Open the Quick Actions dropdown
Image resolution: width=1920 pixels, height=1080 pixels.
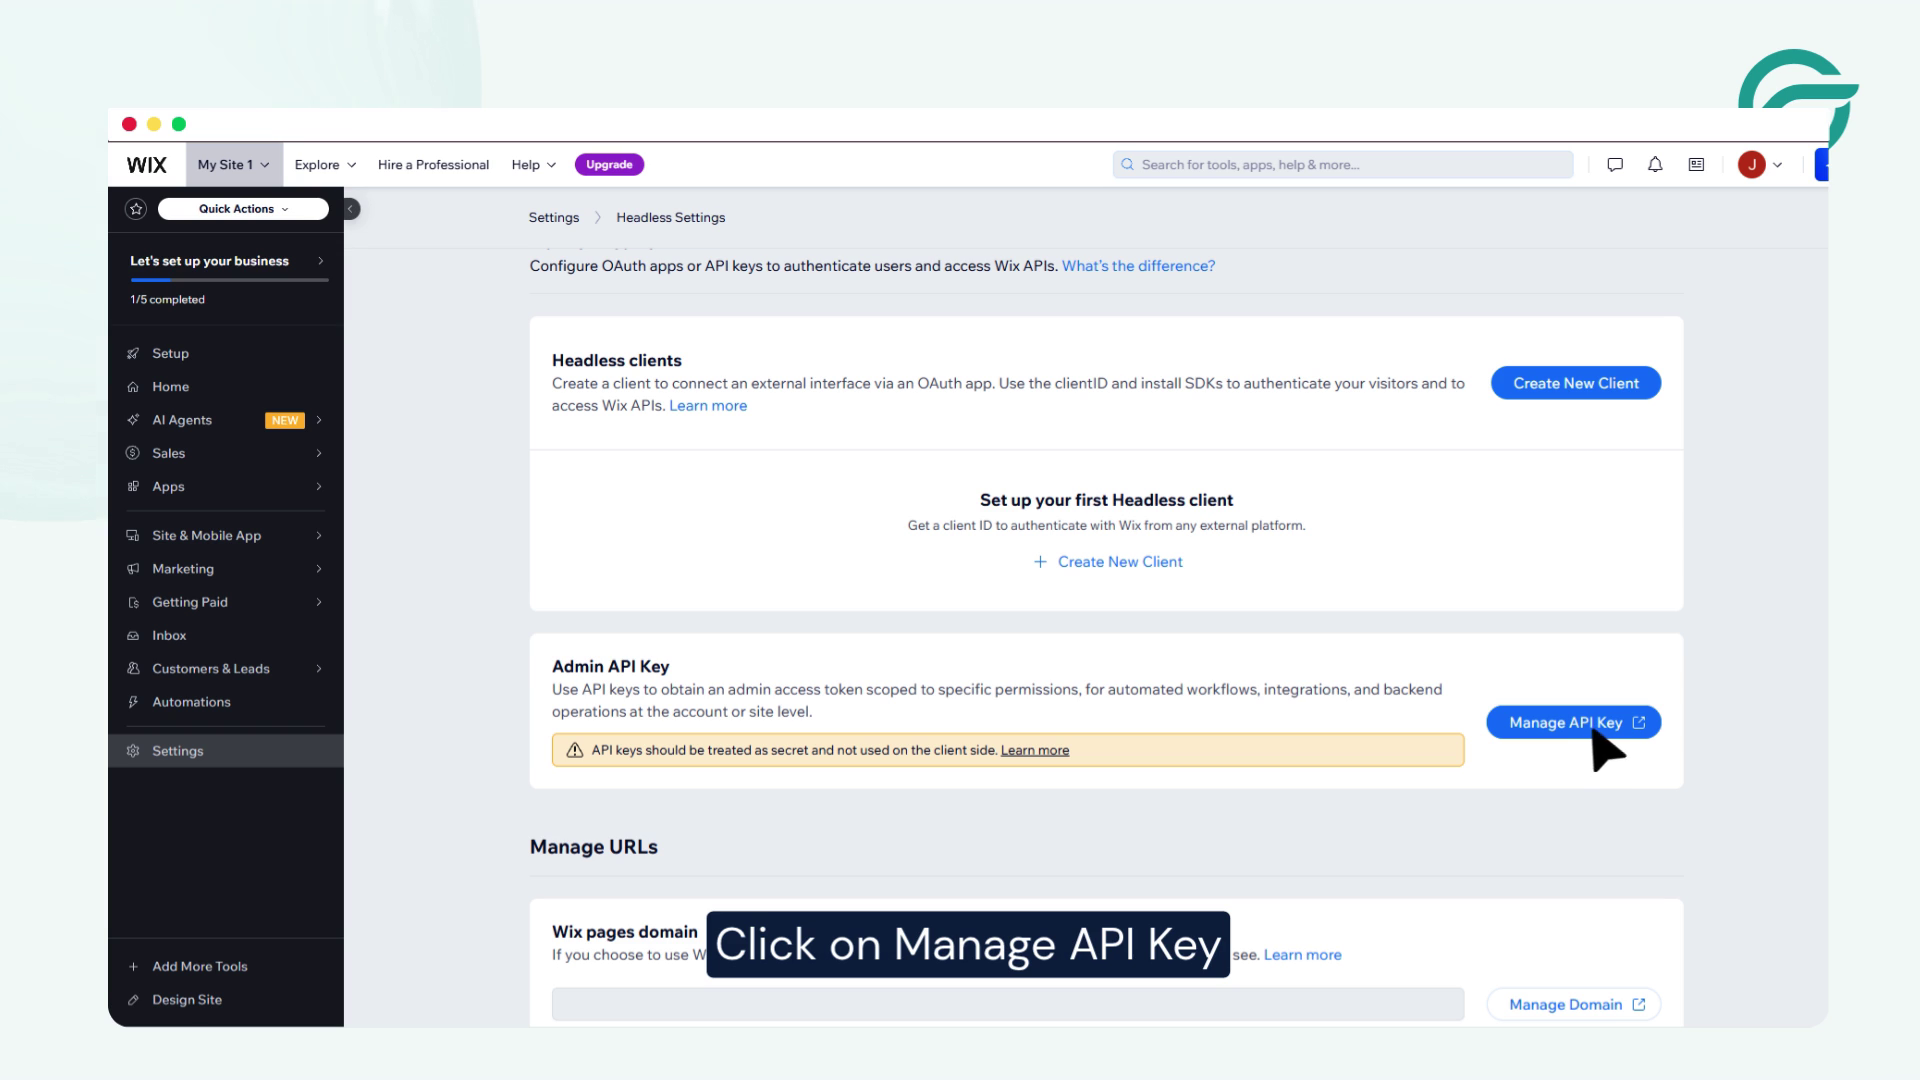[243, 209]
